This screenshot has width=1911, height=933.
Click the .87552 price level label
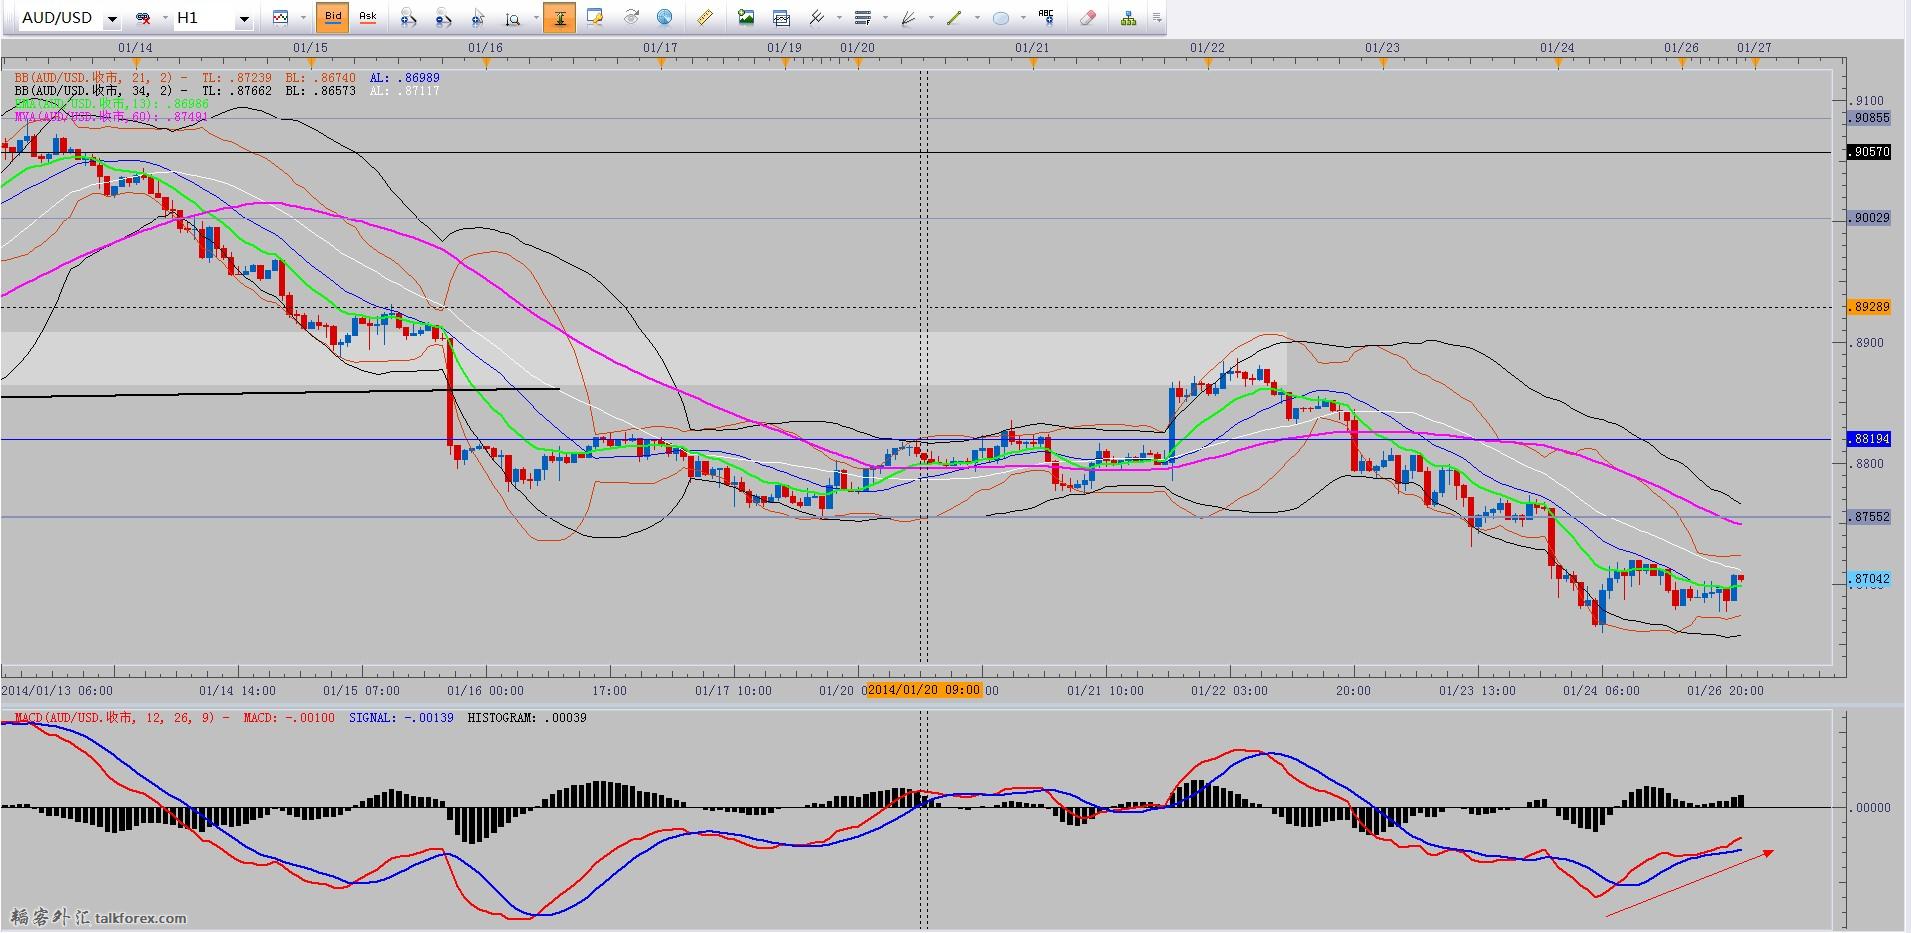pyautogui.click(x=1869, y=517)
